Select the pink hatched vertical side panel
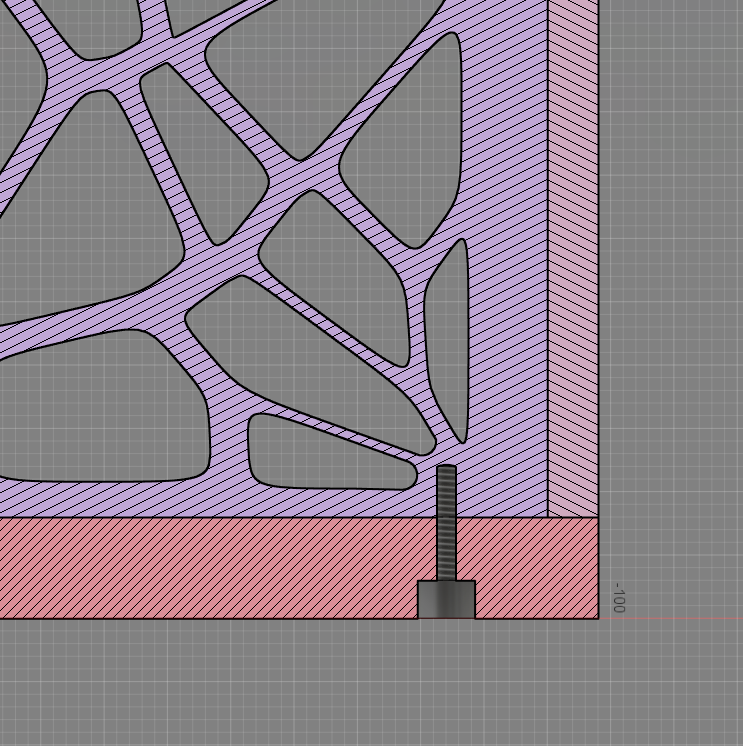This screenshot has height=746, width=743. coord(573,250)
